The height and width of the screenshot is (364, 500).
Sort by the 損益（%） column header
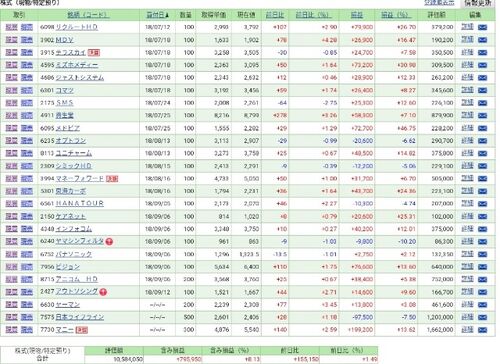pos(396,15)
